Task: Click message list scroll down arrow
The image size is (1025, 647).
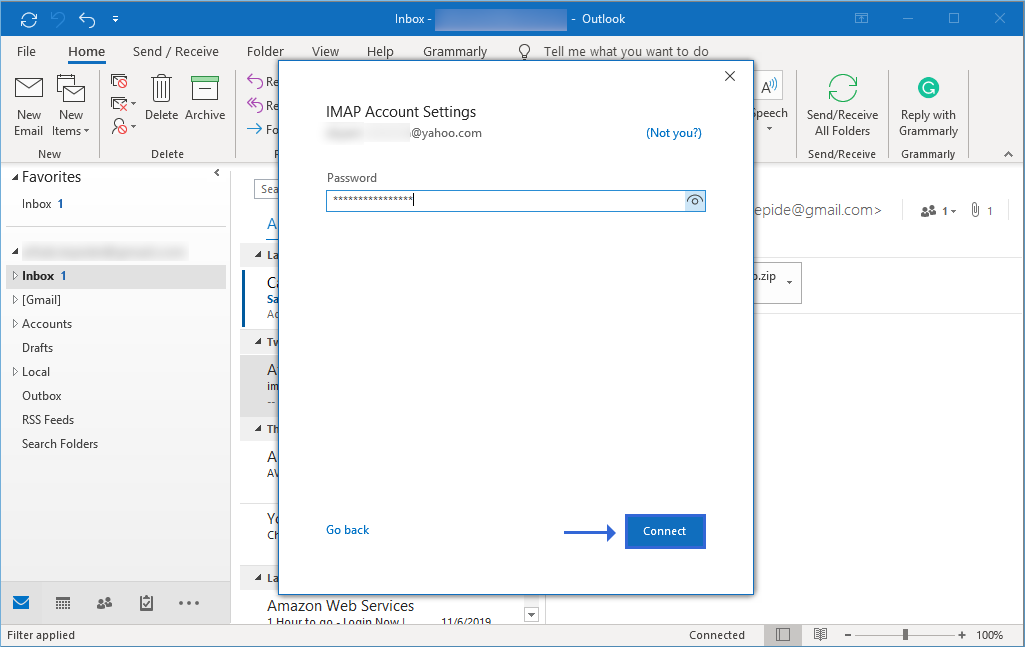Action: pyautogui.click(x=531, y=614)
